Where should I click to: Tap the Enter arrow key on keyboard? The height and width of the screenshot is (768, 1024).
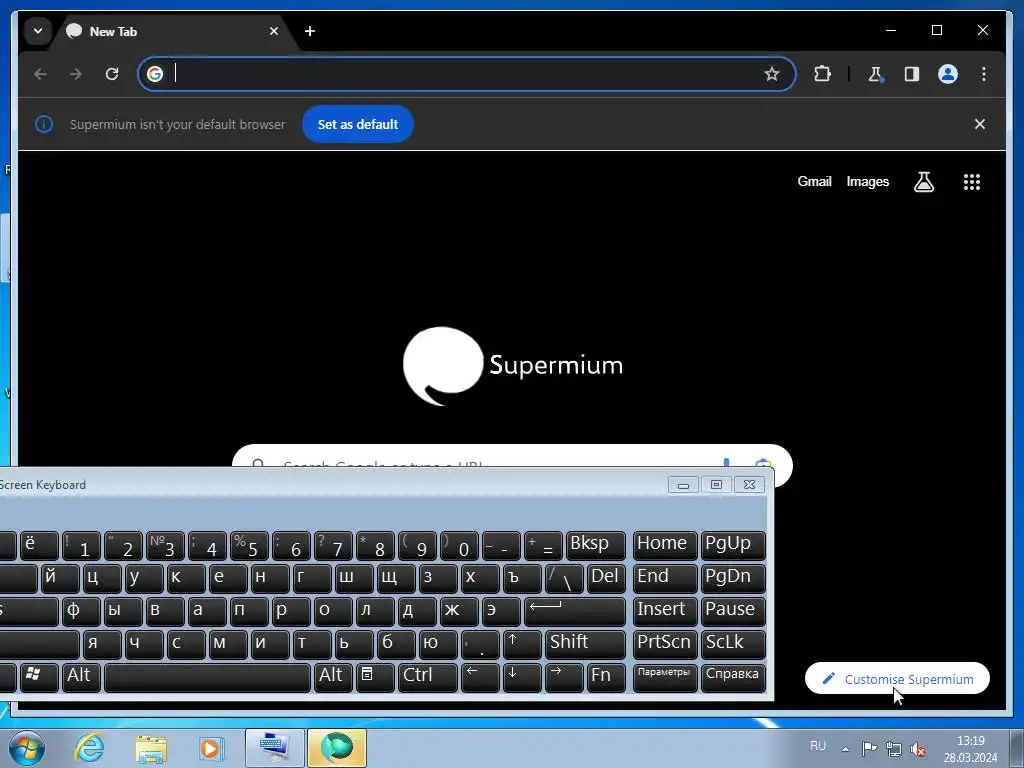coord(575,611)
